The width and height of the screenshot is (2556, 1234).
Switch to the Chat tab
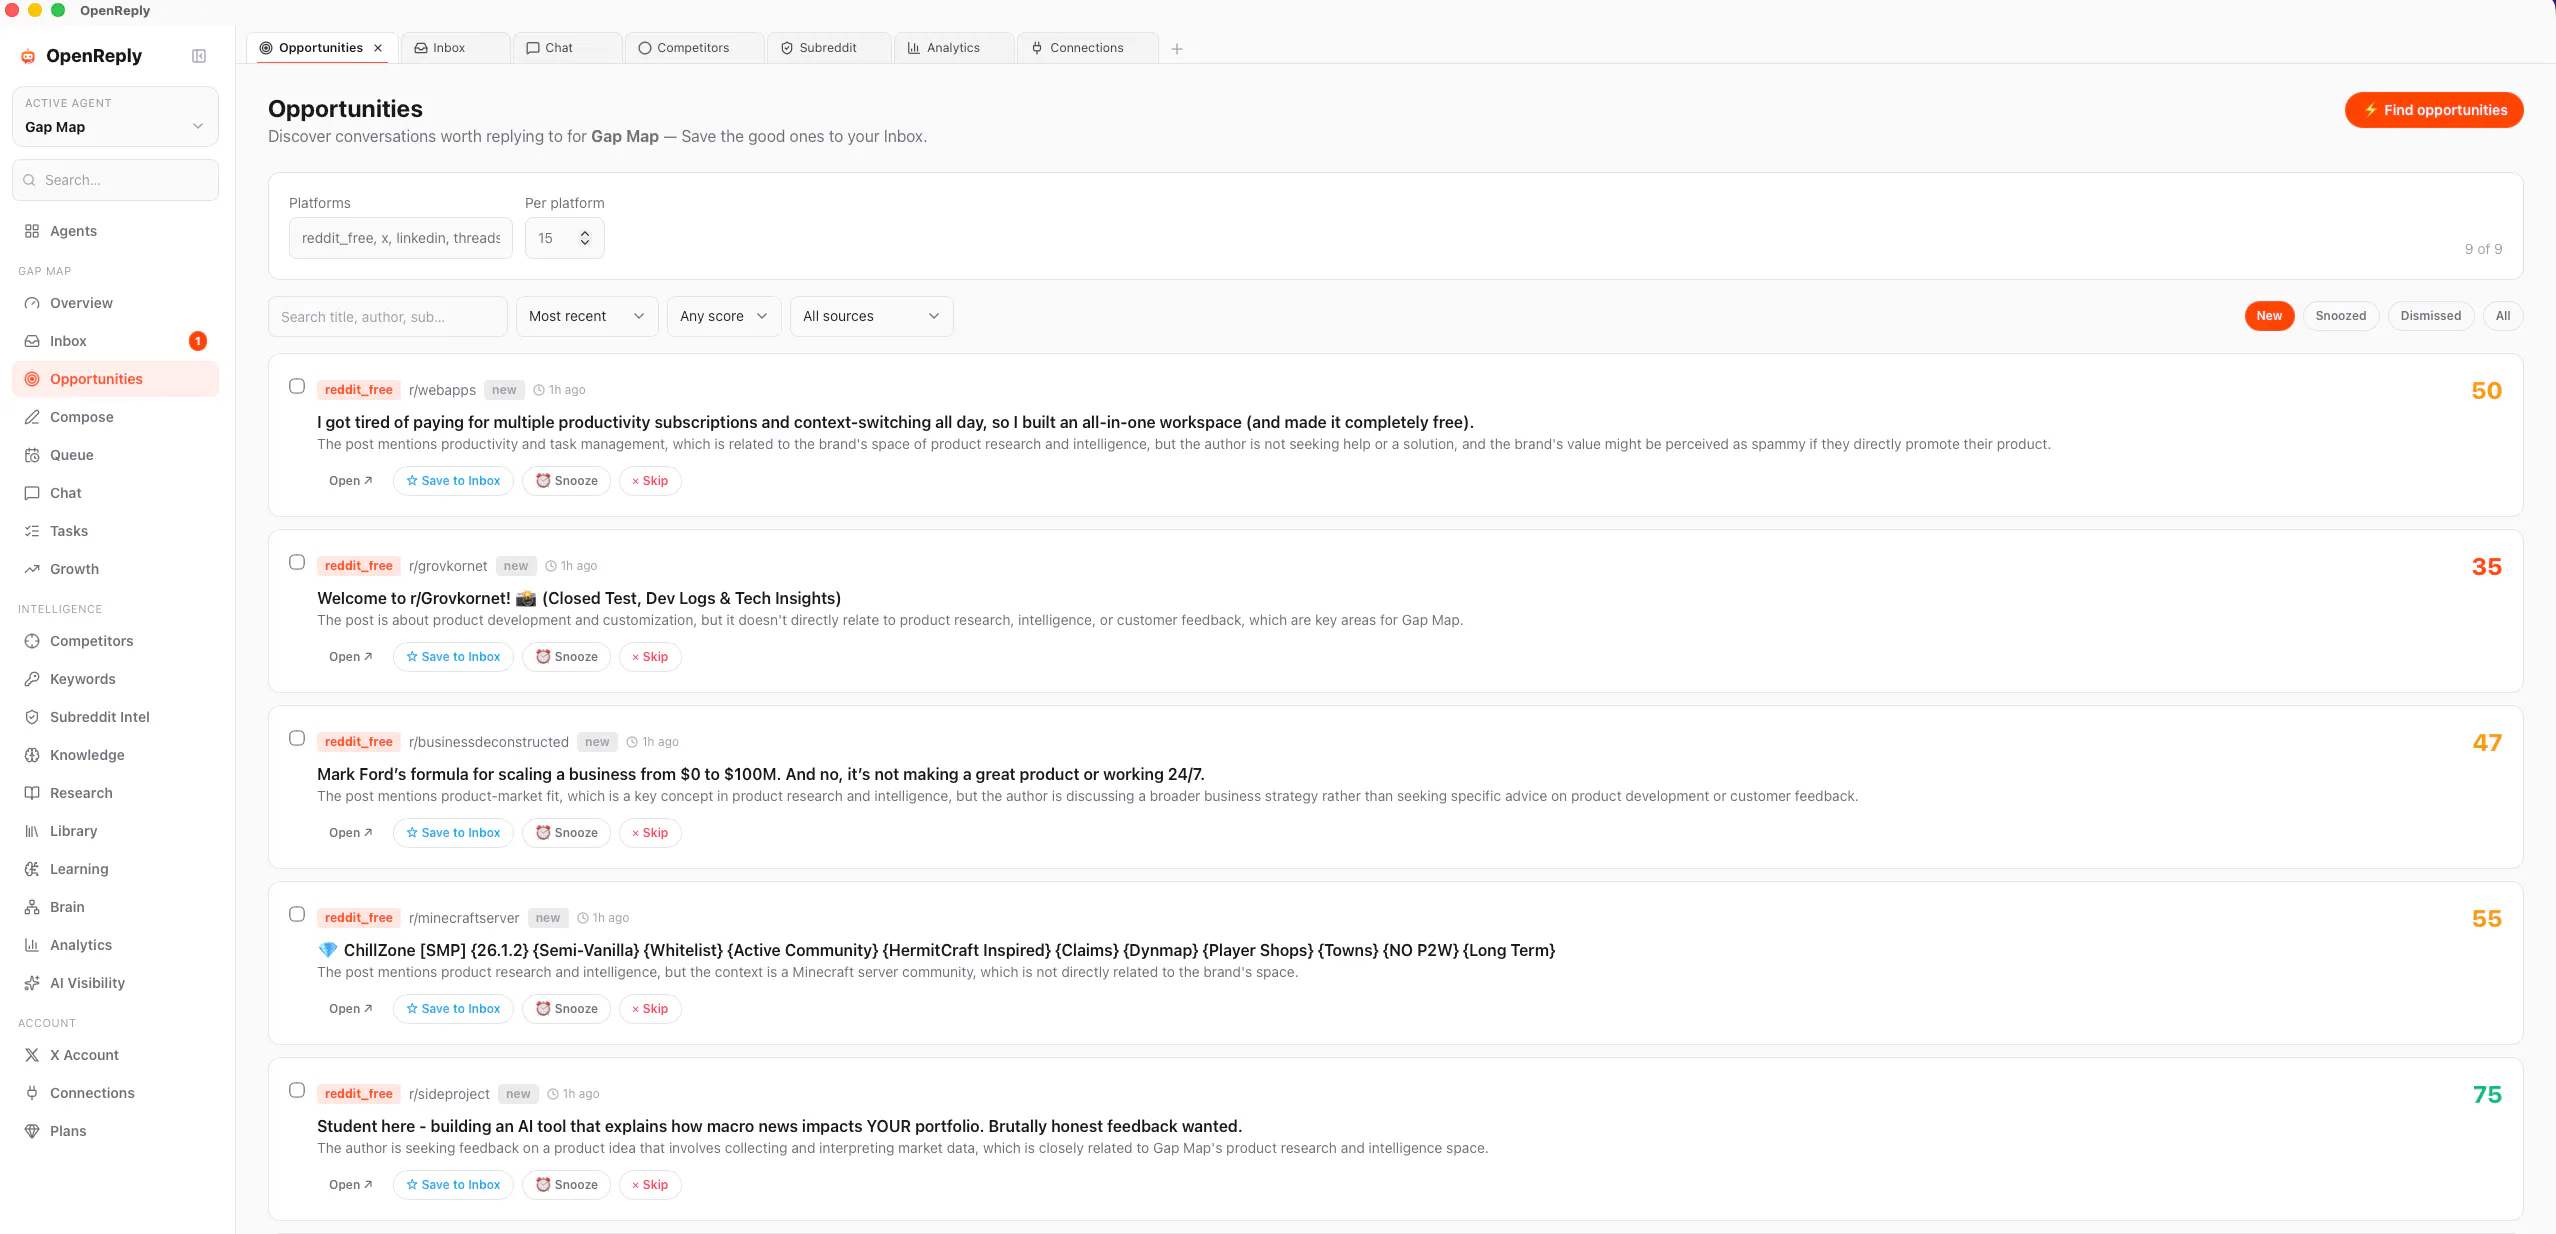[567, 48]
